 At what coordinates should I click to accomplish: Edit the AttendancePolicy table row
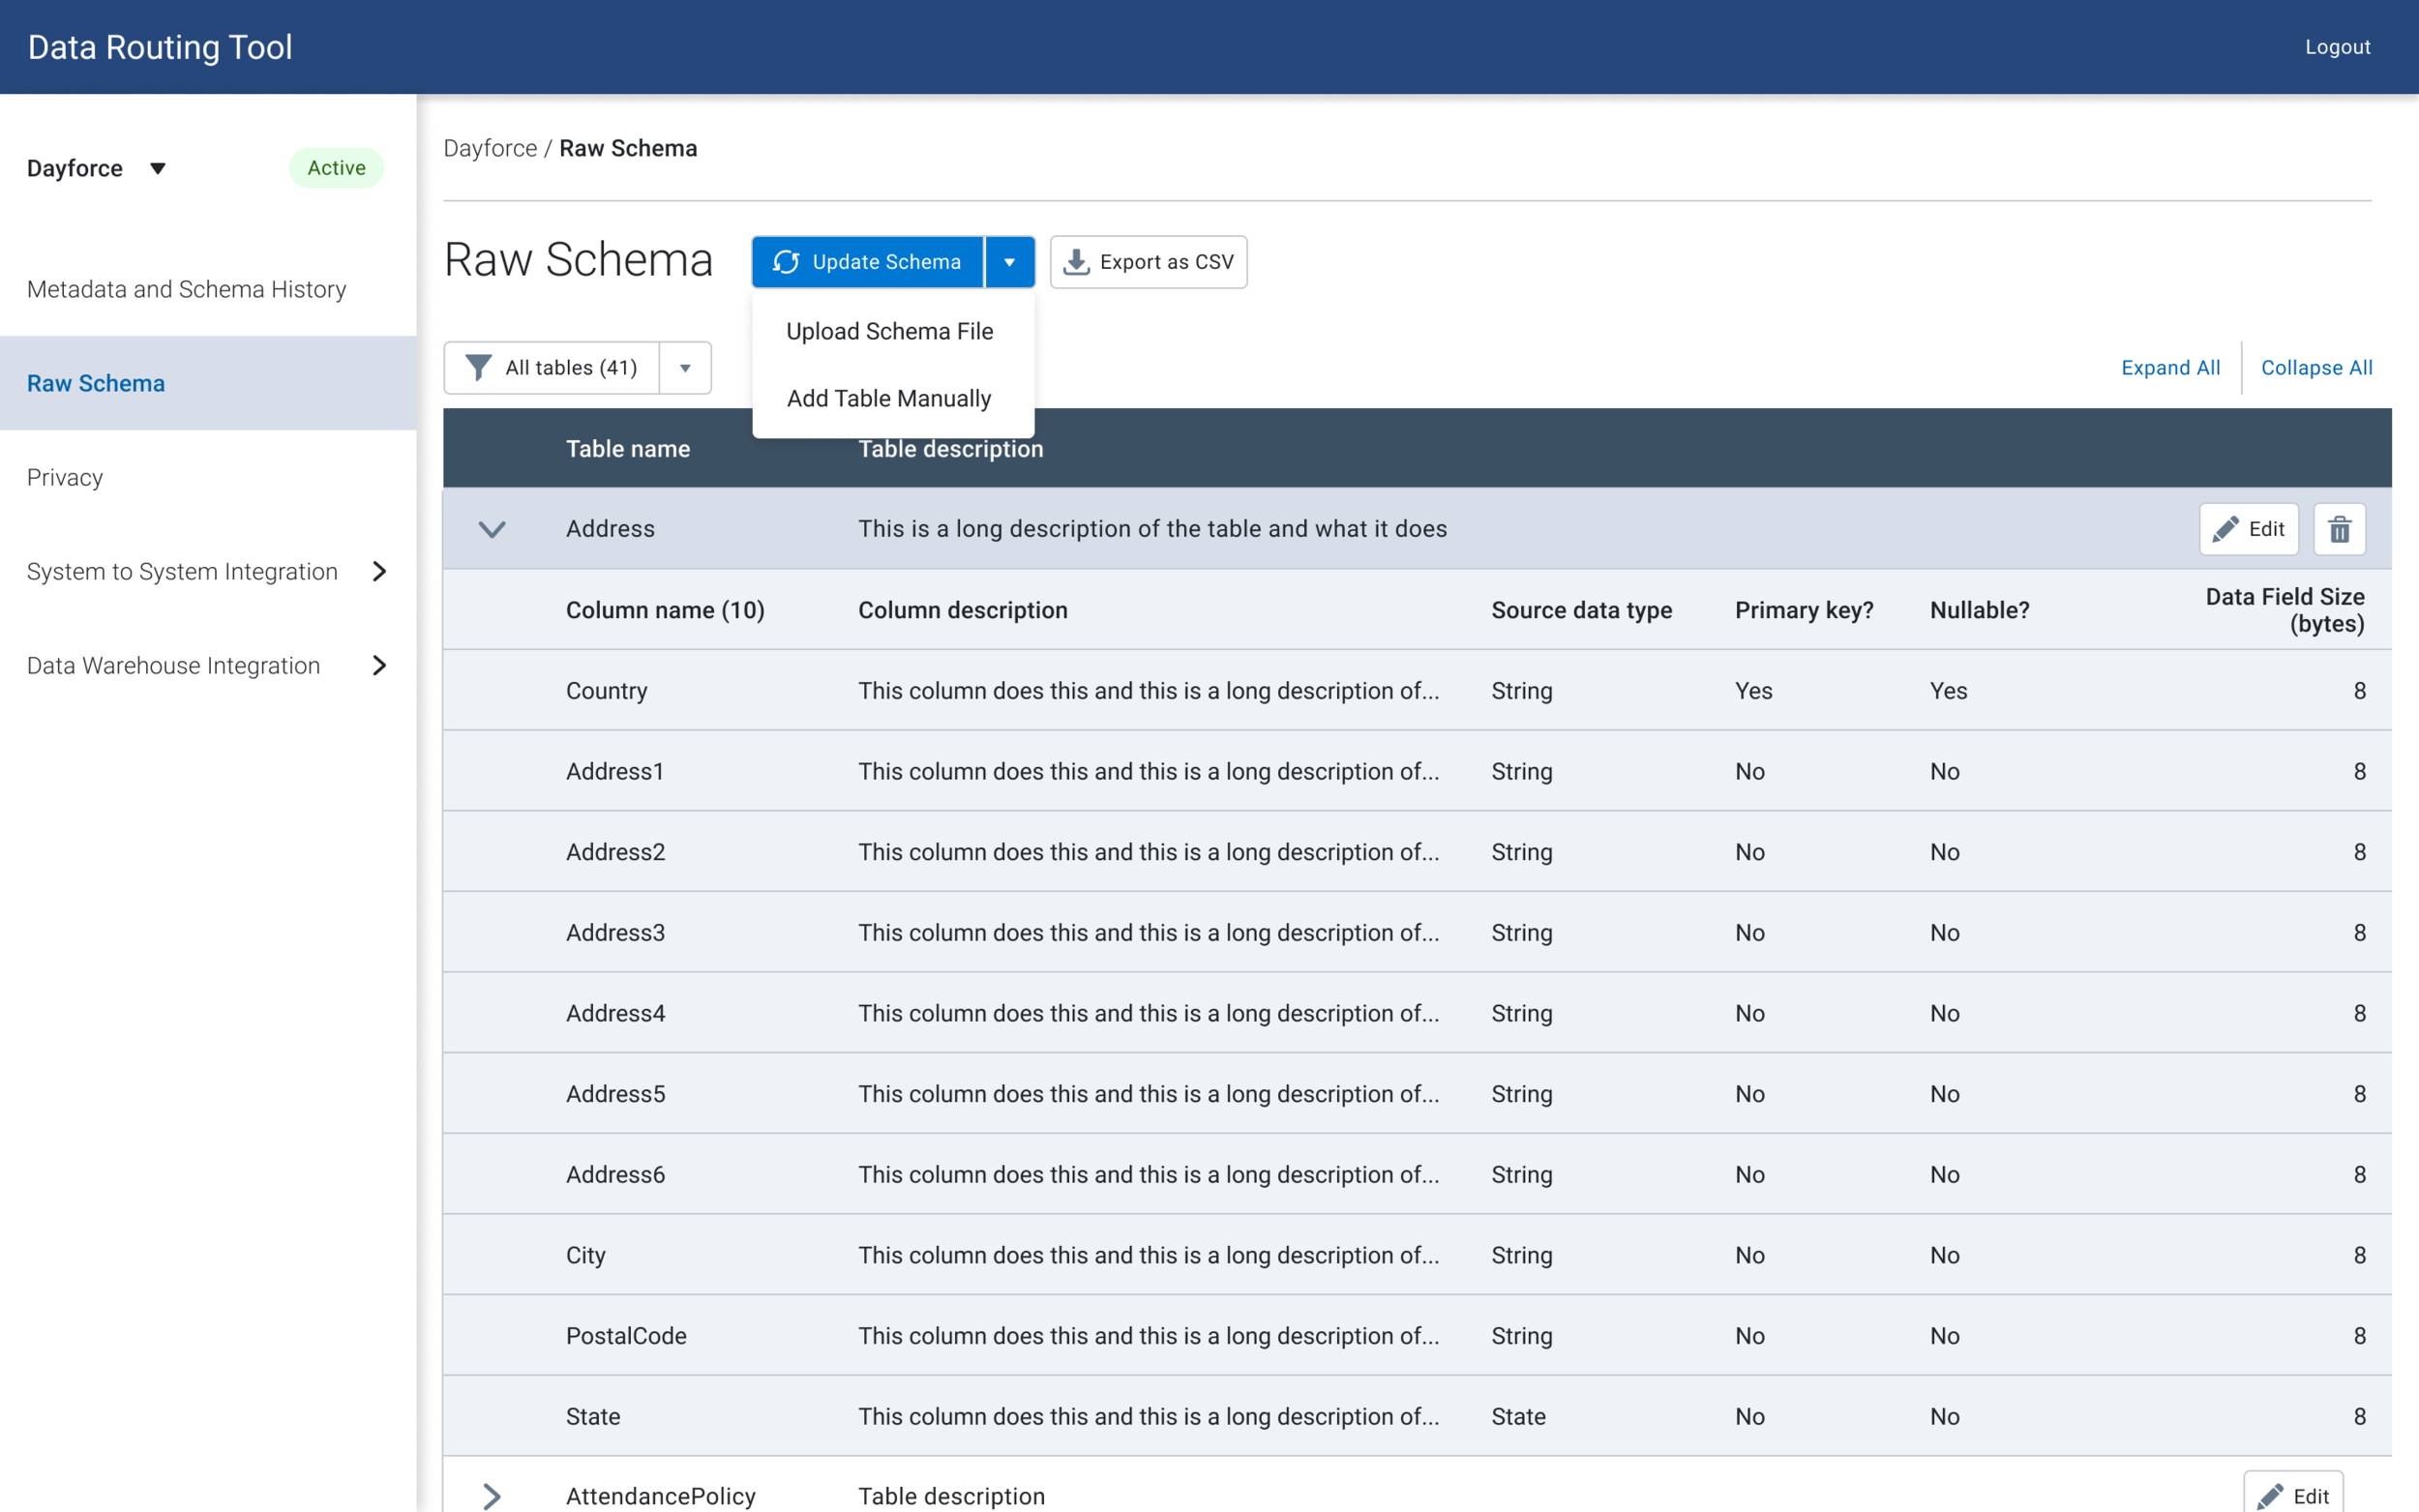pyautogui.click(x=2292, y=1495)
